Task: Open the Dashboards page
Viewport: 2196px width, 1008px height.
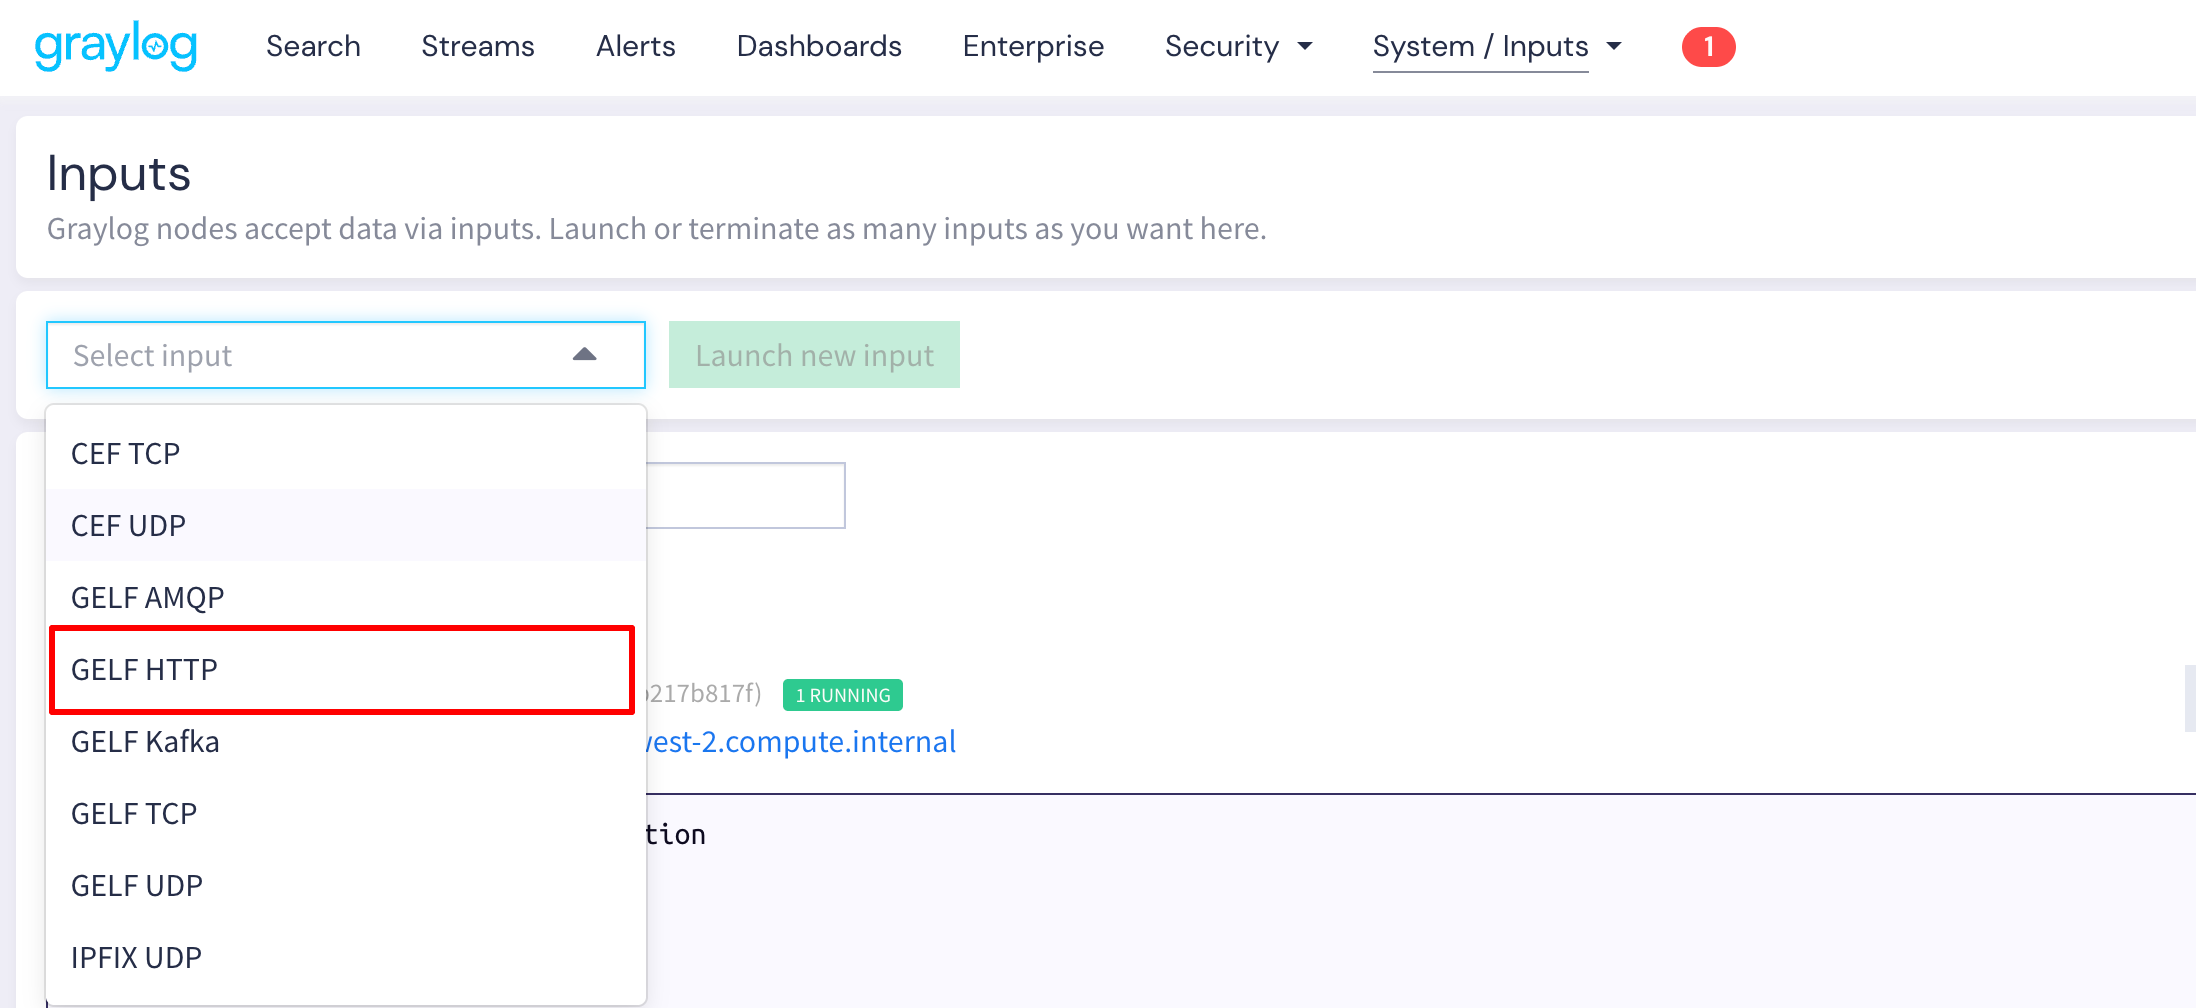Action: point(818,46)
